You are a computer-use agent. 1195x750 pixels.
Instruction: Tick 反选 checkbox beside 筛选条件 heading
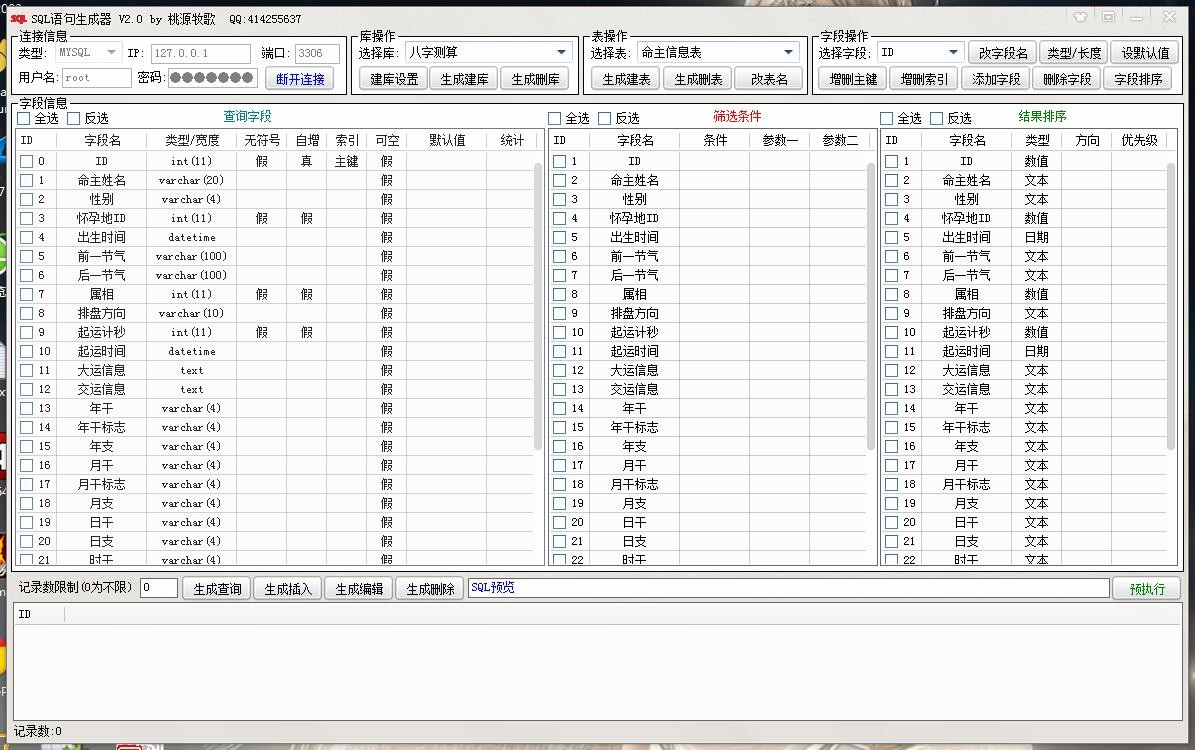[x=605, y=118]
